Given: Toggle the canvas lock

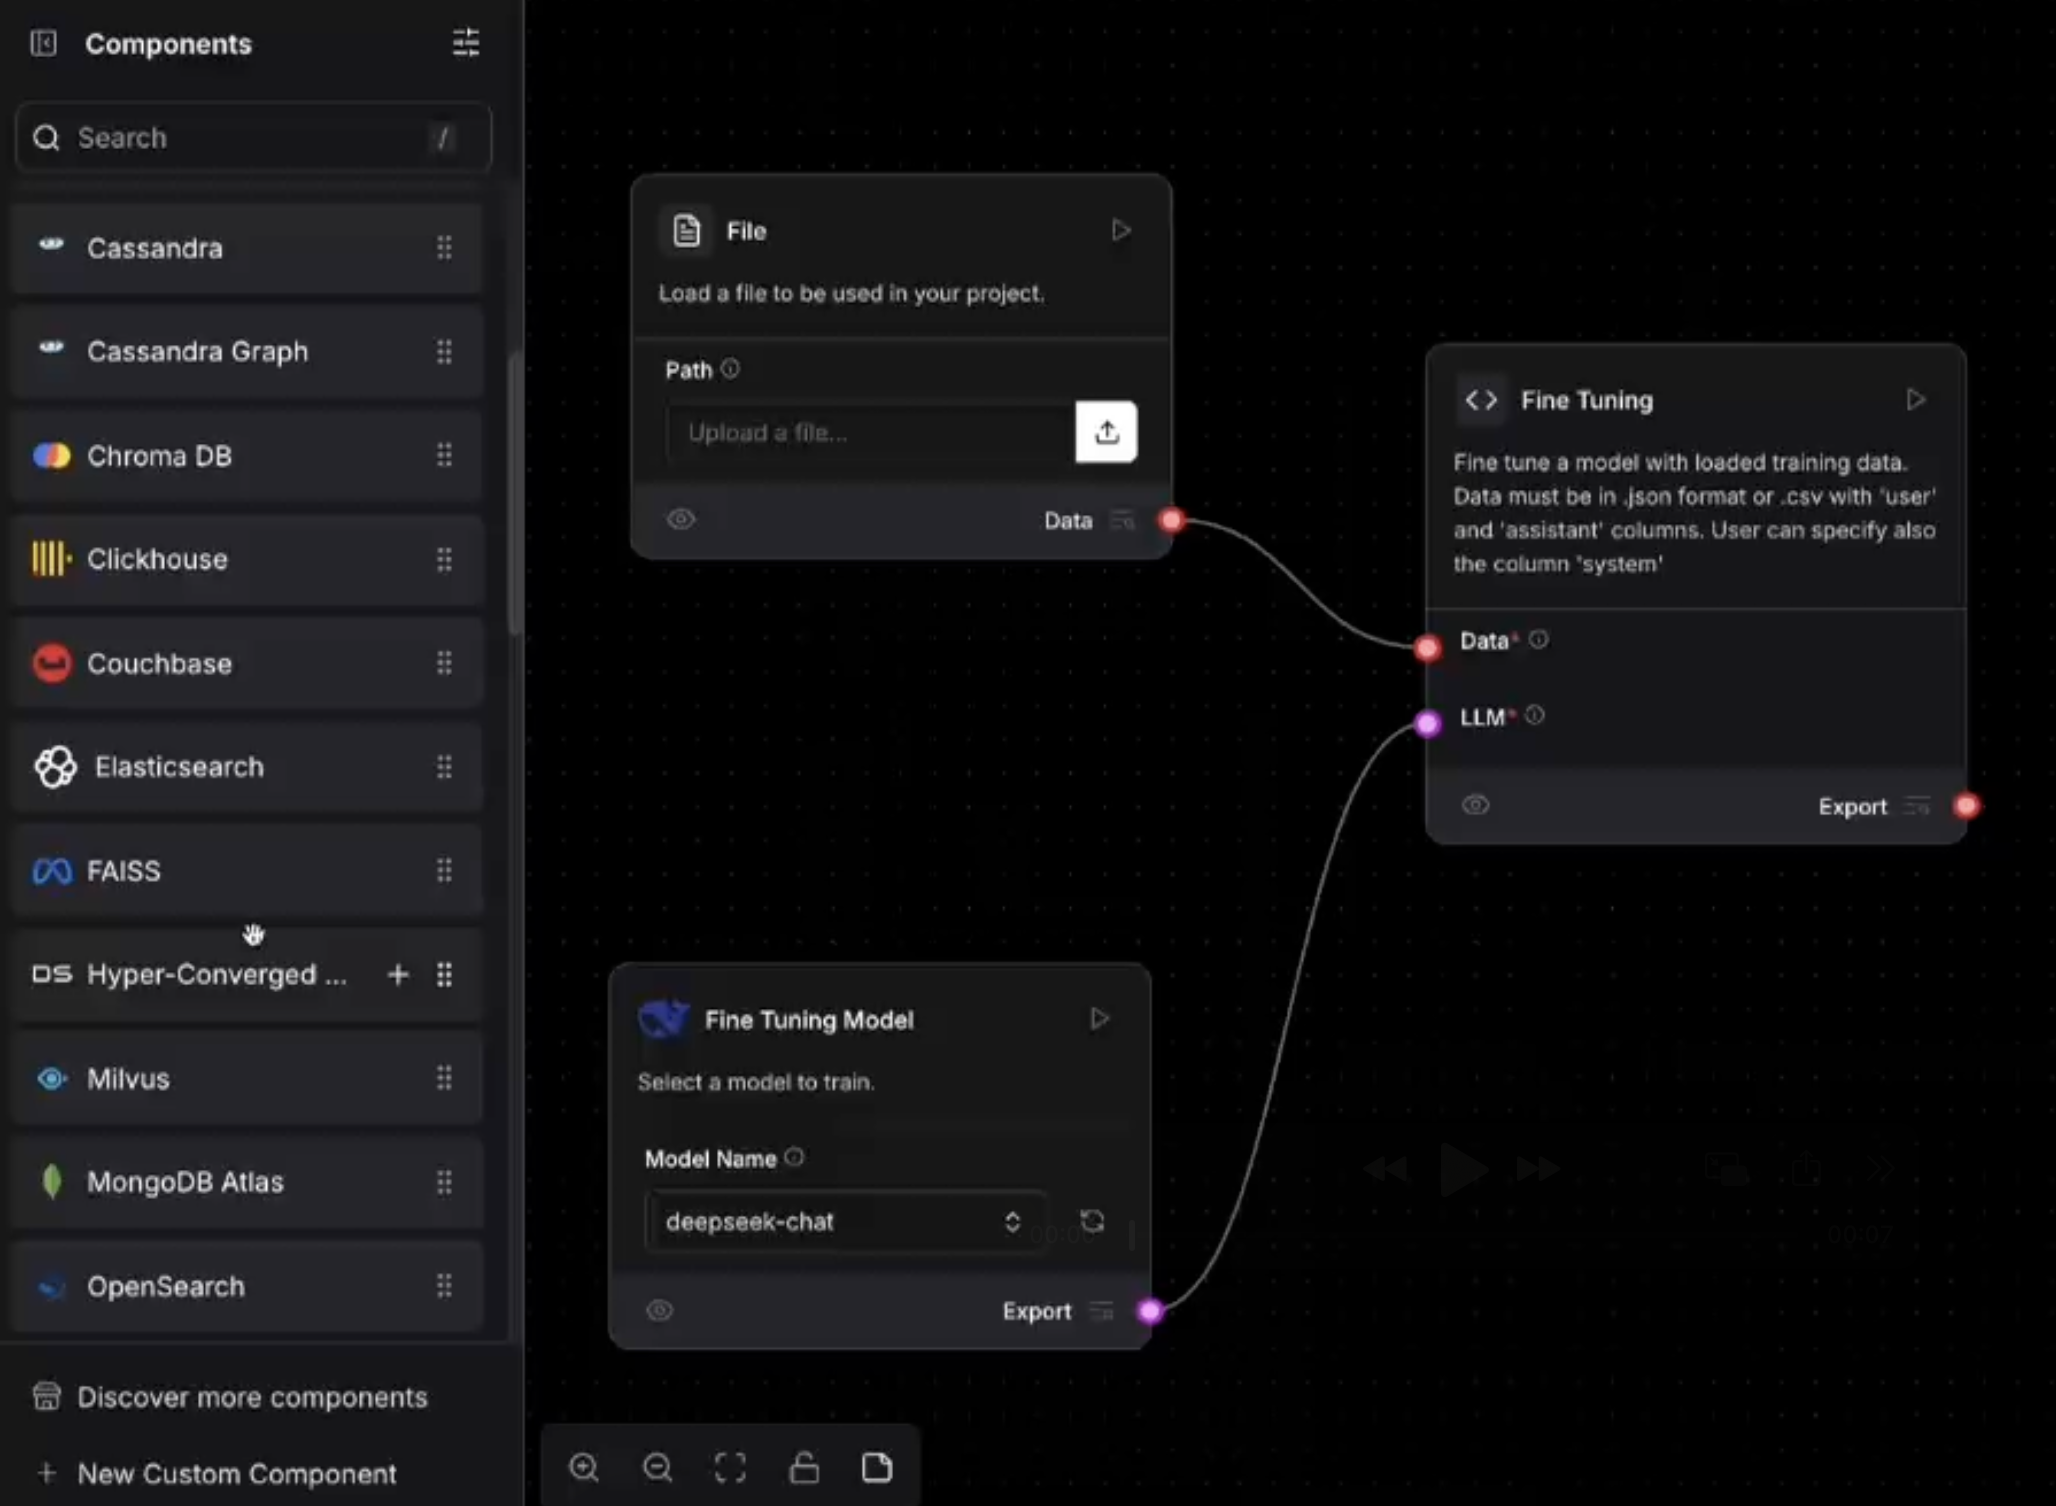Looking at the screenshot, I should [804, 1467].
